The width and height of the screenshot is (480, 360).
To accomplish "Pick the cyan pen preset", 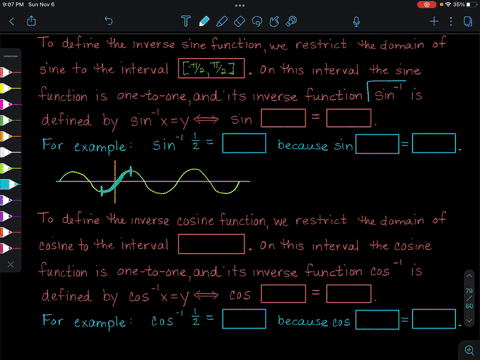I will click(x=10, y=184).
